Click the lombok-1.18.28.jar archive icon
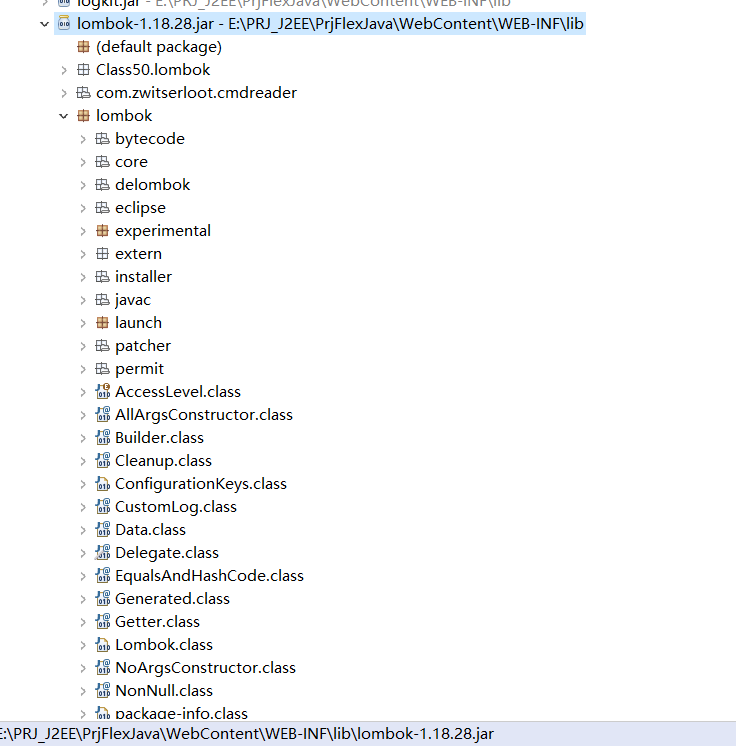 click(64, 23)
